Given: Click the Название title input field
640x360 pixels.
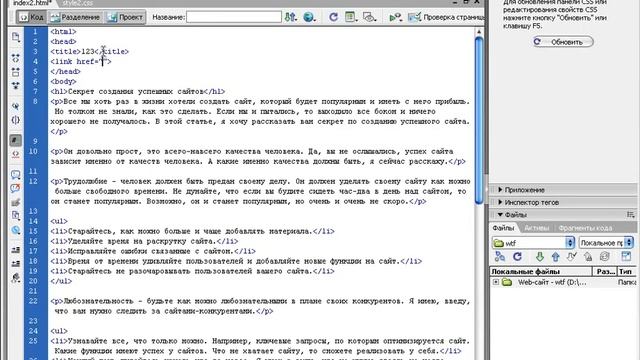Looking at the screenshot, I should pos(233,17).
